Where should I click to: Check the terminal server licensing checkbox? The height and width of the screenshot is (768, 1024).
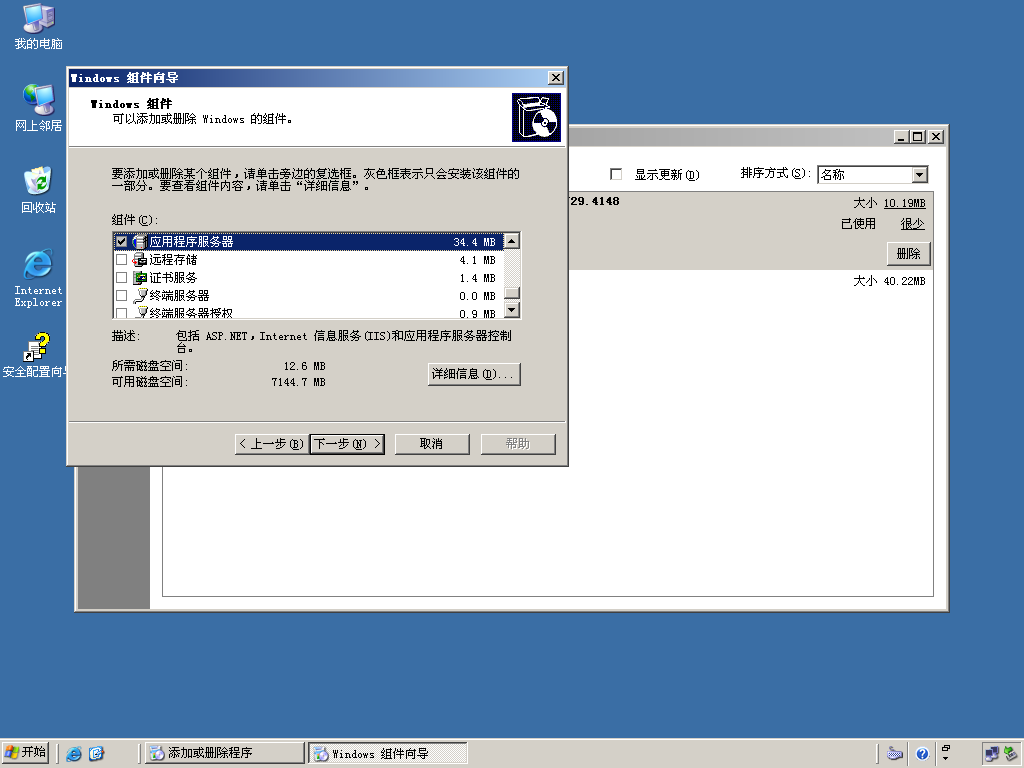coord(121,313)
